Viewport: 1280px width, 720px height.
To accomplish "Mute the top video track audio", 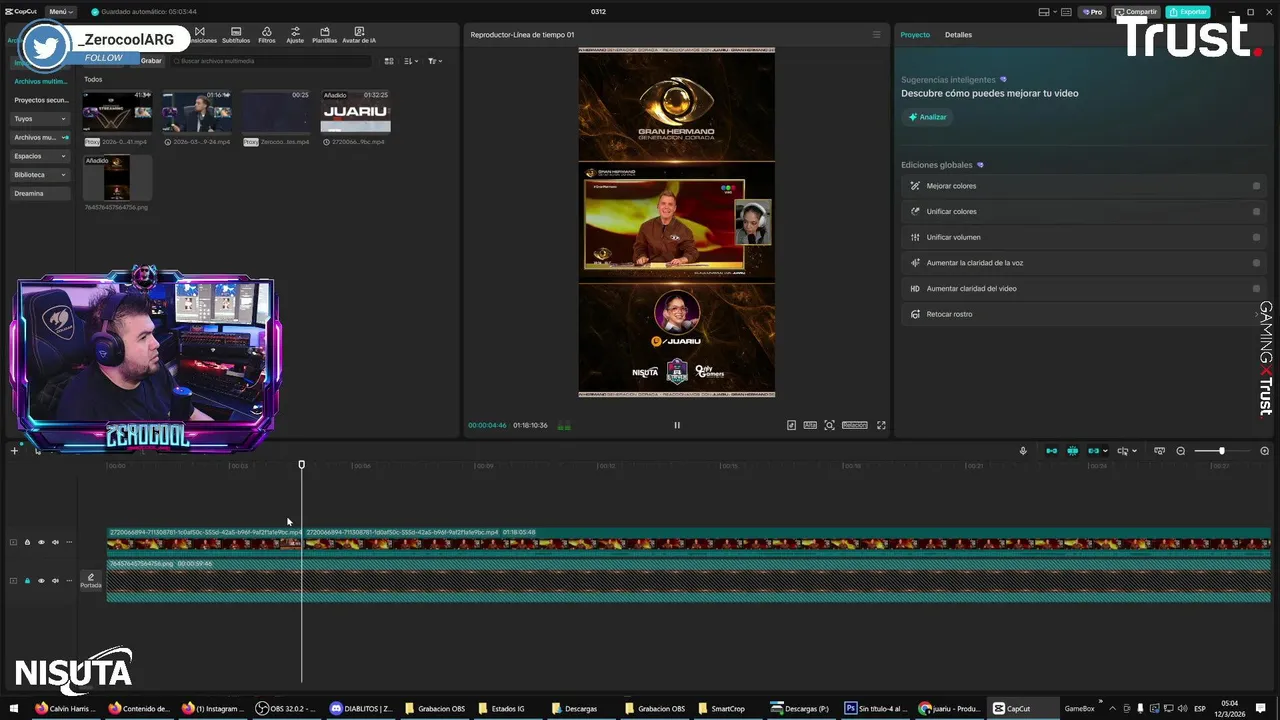I will 55,542.
